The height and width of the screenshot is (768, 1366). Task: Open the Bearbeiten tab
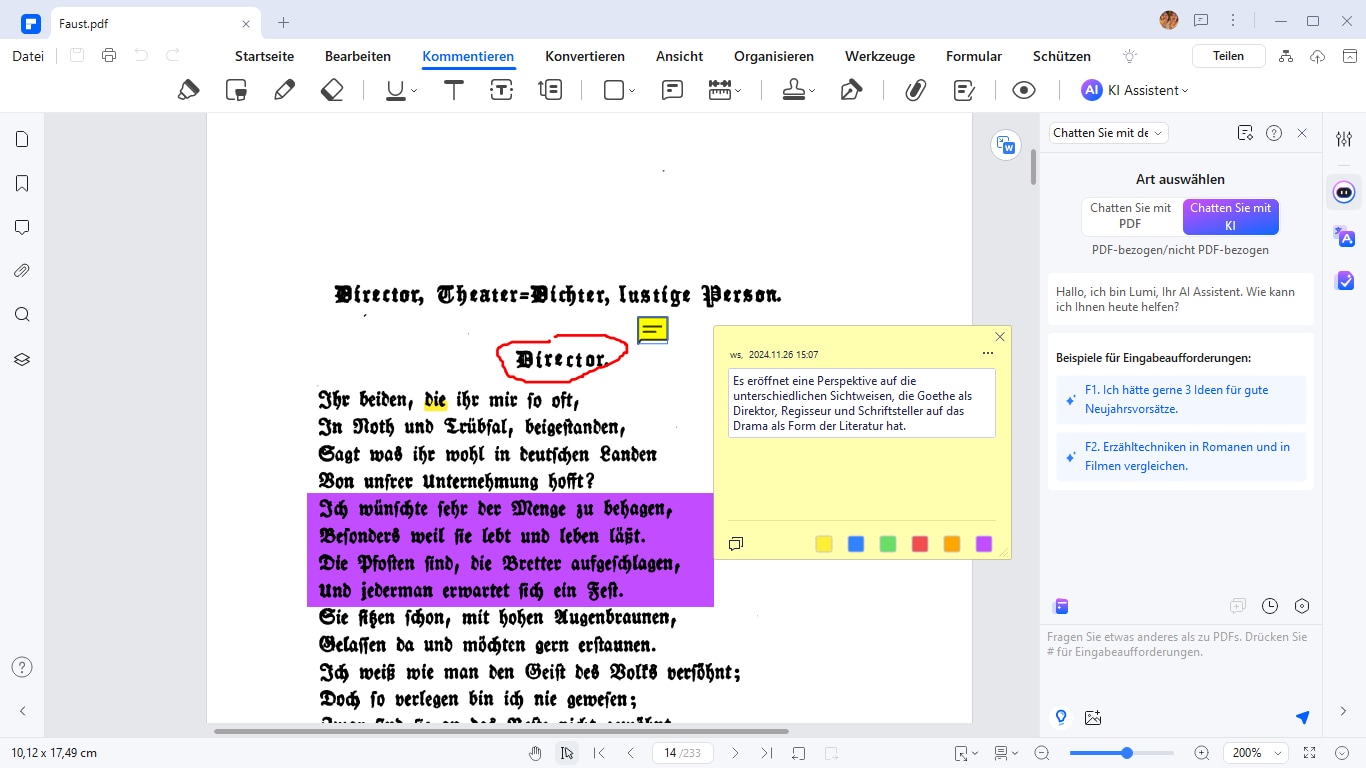358,57
